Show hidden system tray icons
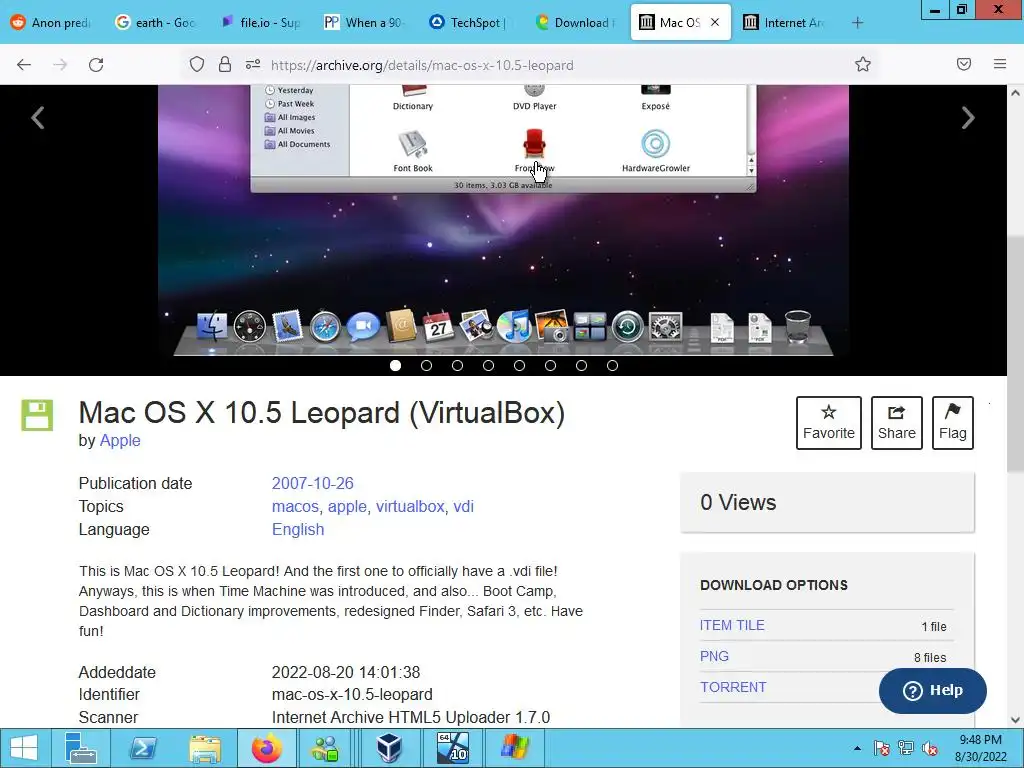This screenshot has width=1024, height=768. pos(857,748)
